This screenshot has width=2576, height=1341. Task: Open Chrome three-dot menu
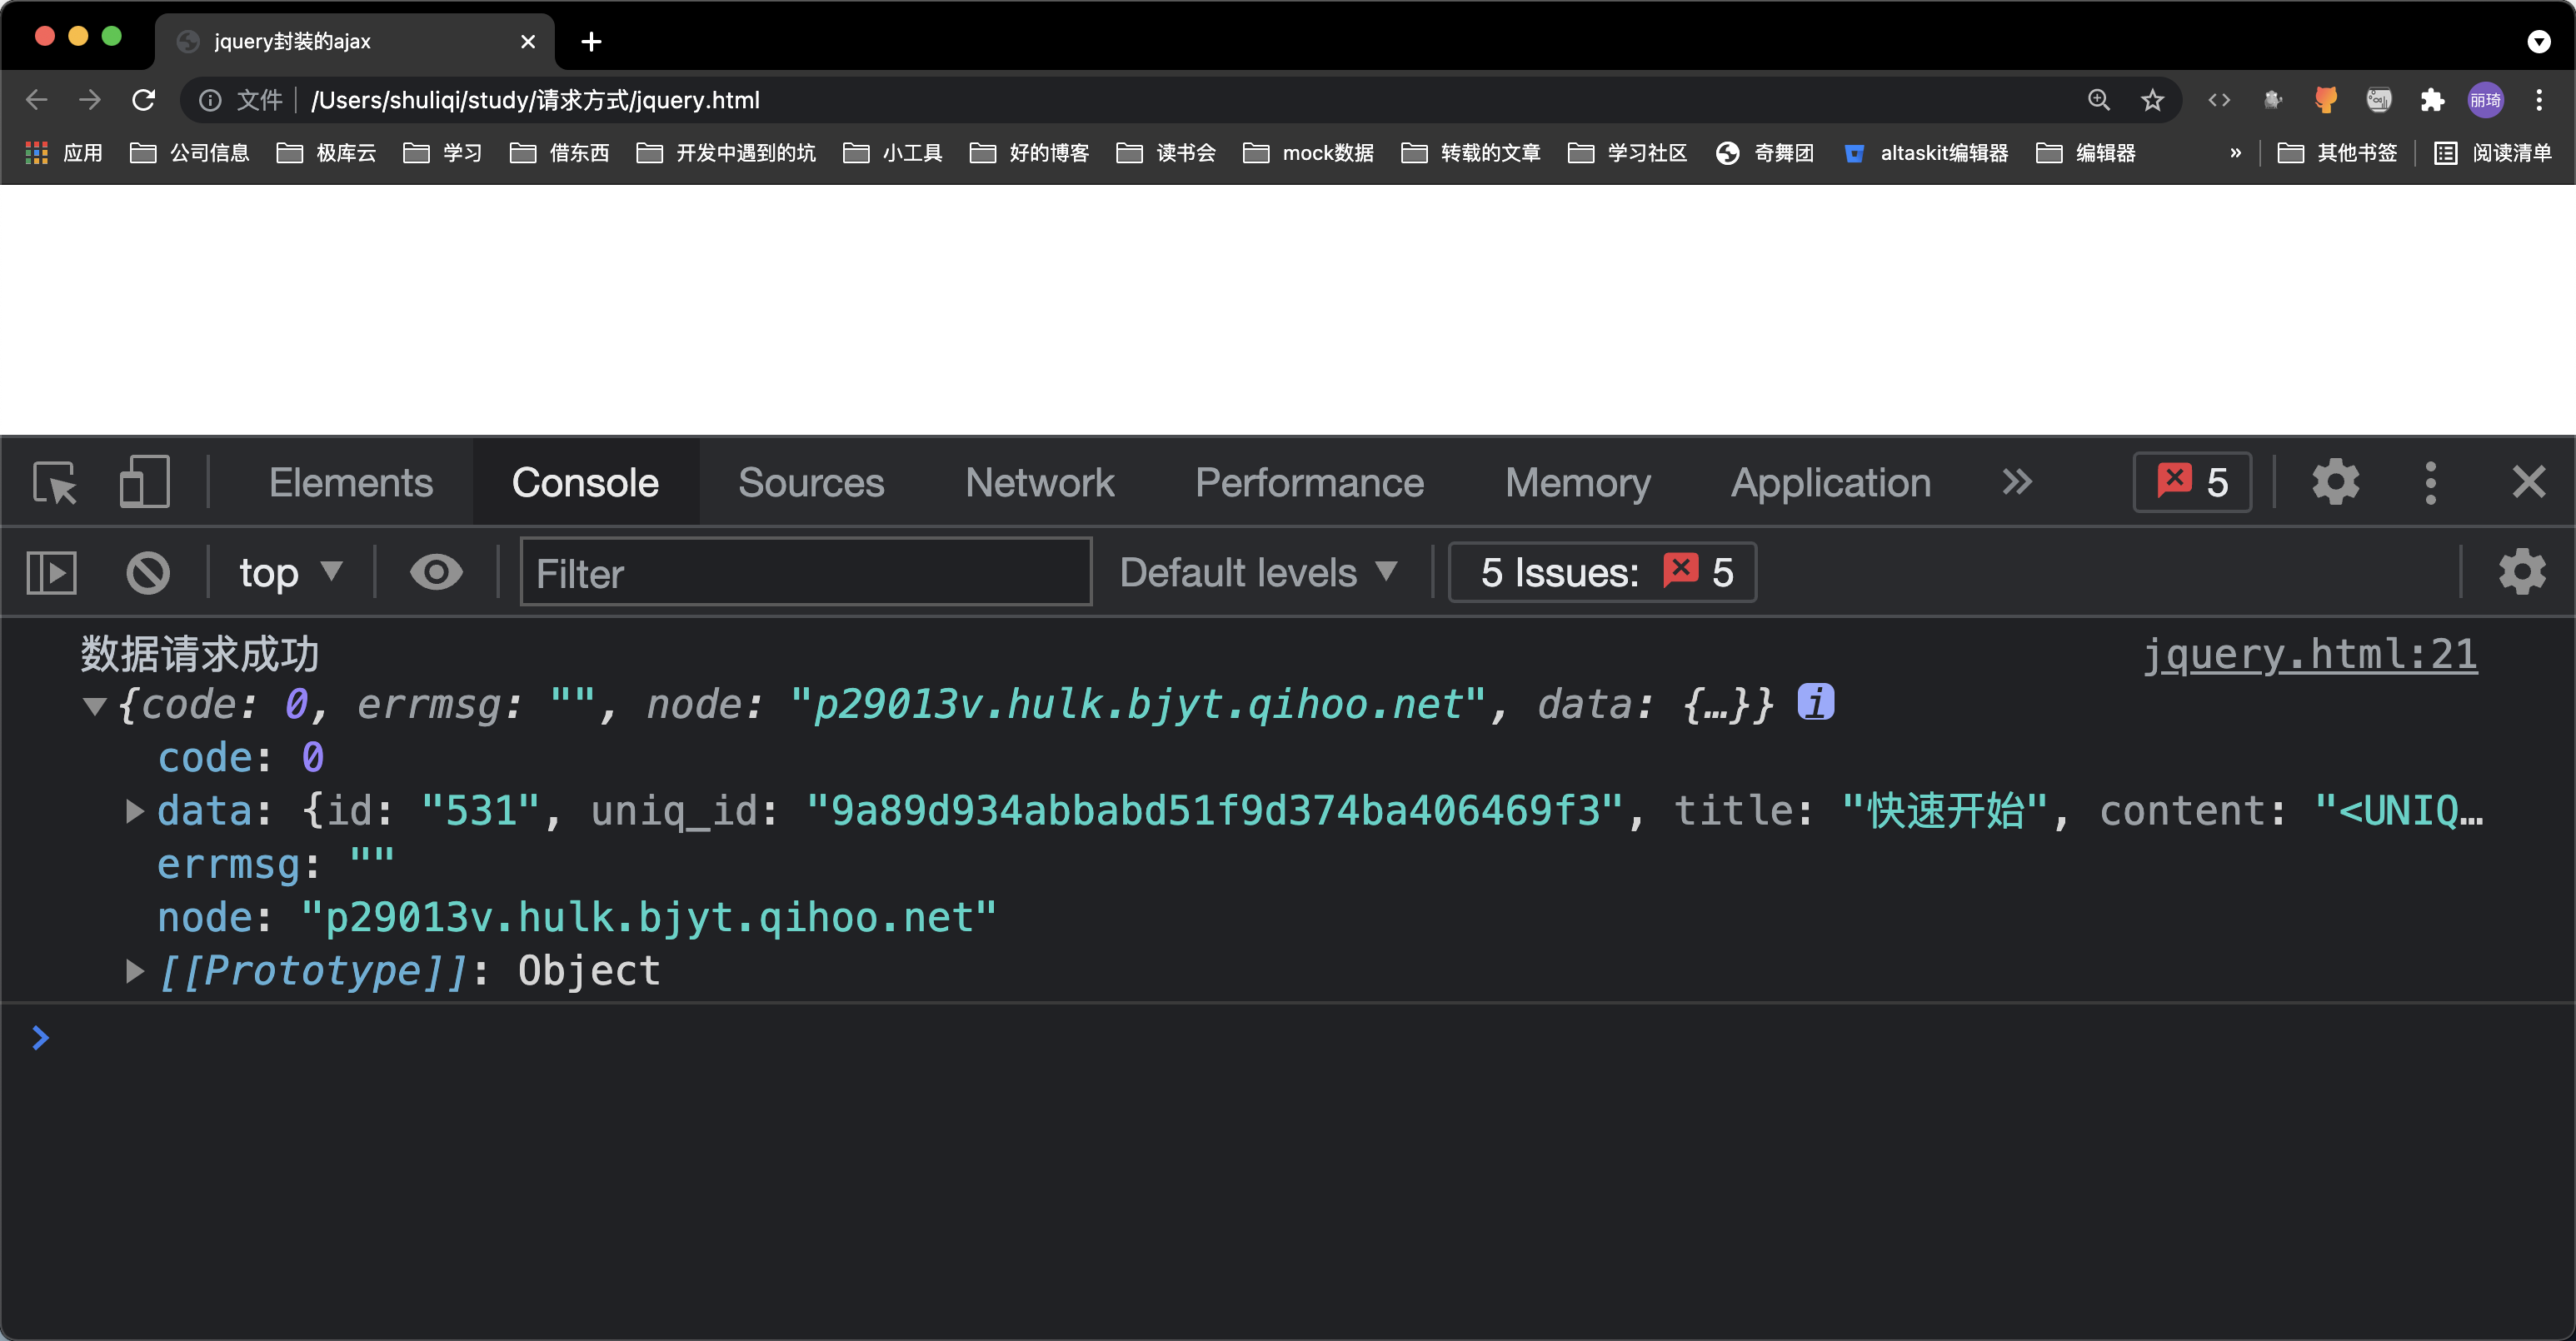pos(2539,100)
